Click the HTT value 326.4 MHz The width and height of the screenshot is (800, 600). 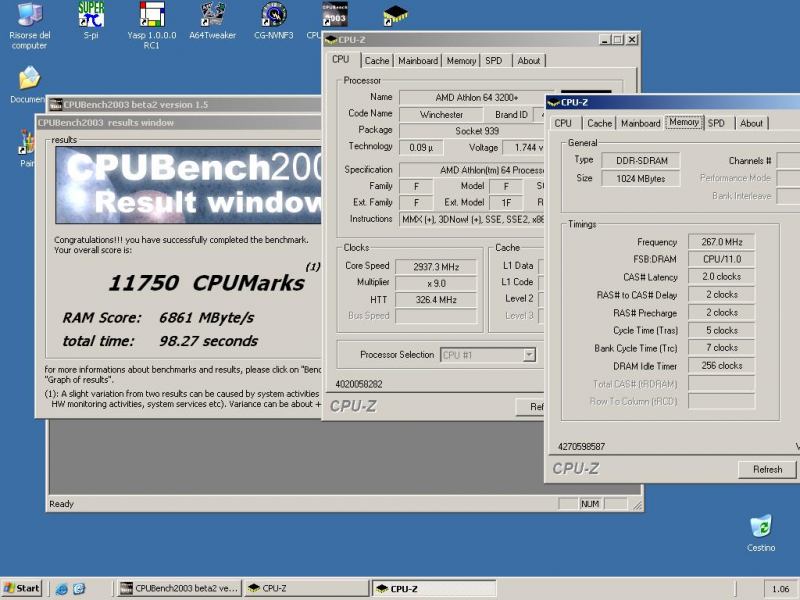click(x=436, y=299)
